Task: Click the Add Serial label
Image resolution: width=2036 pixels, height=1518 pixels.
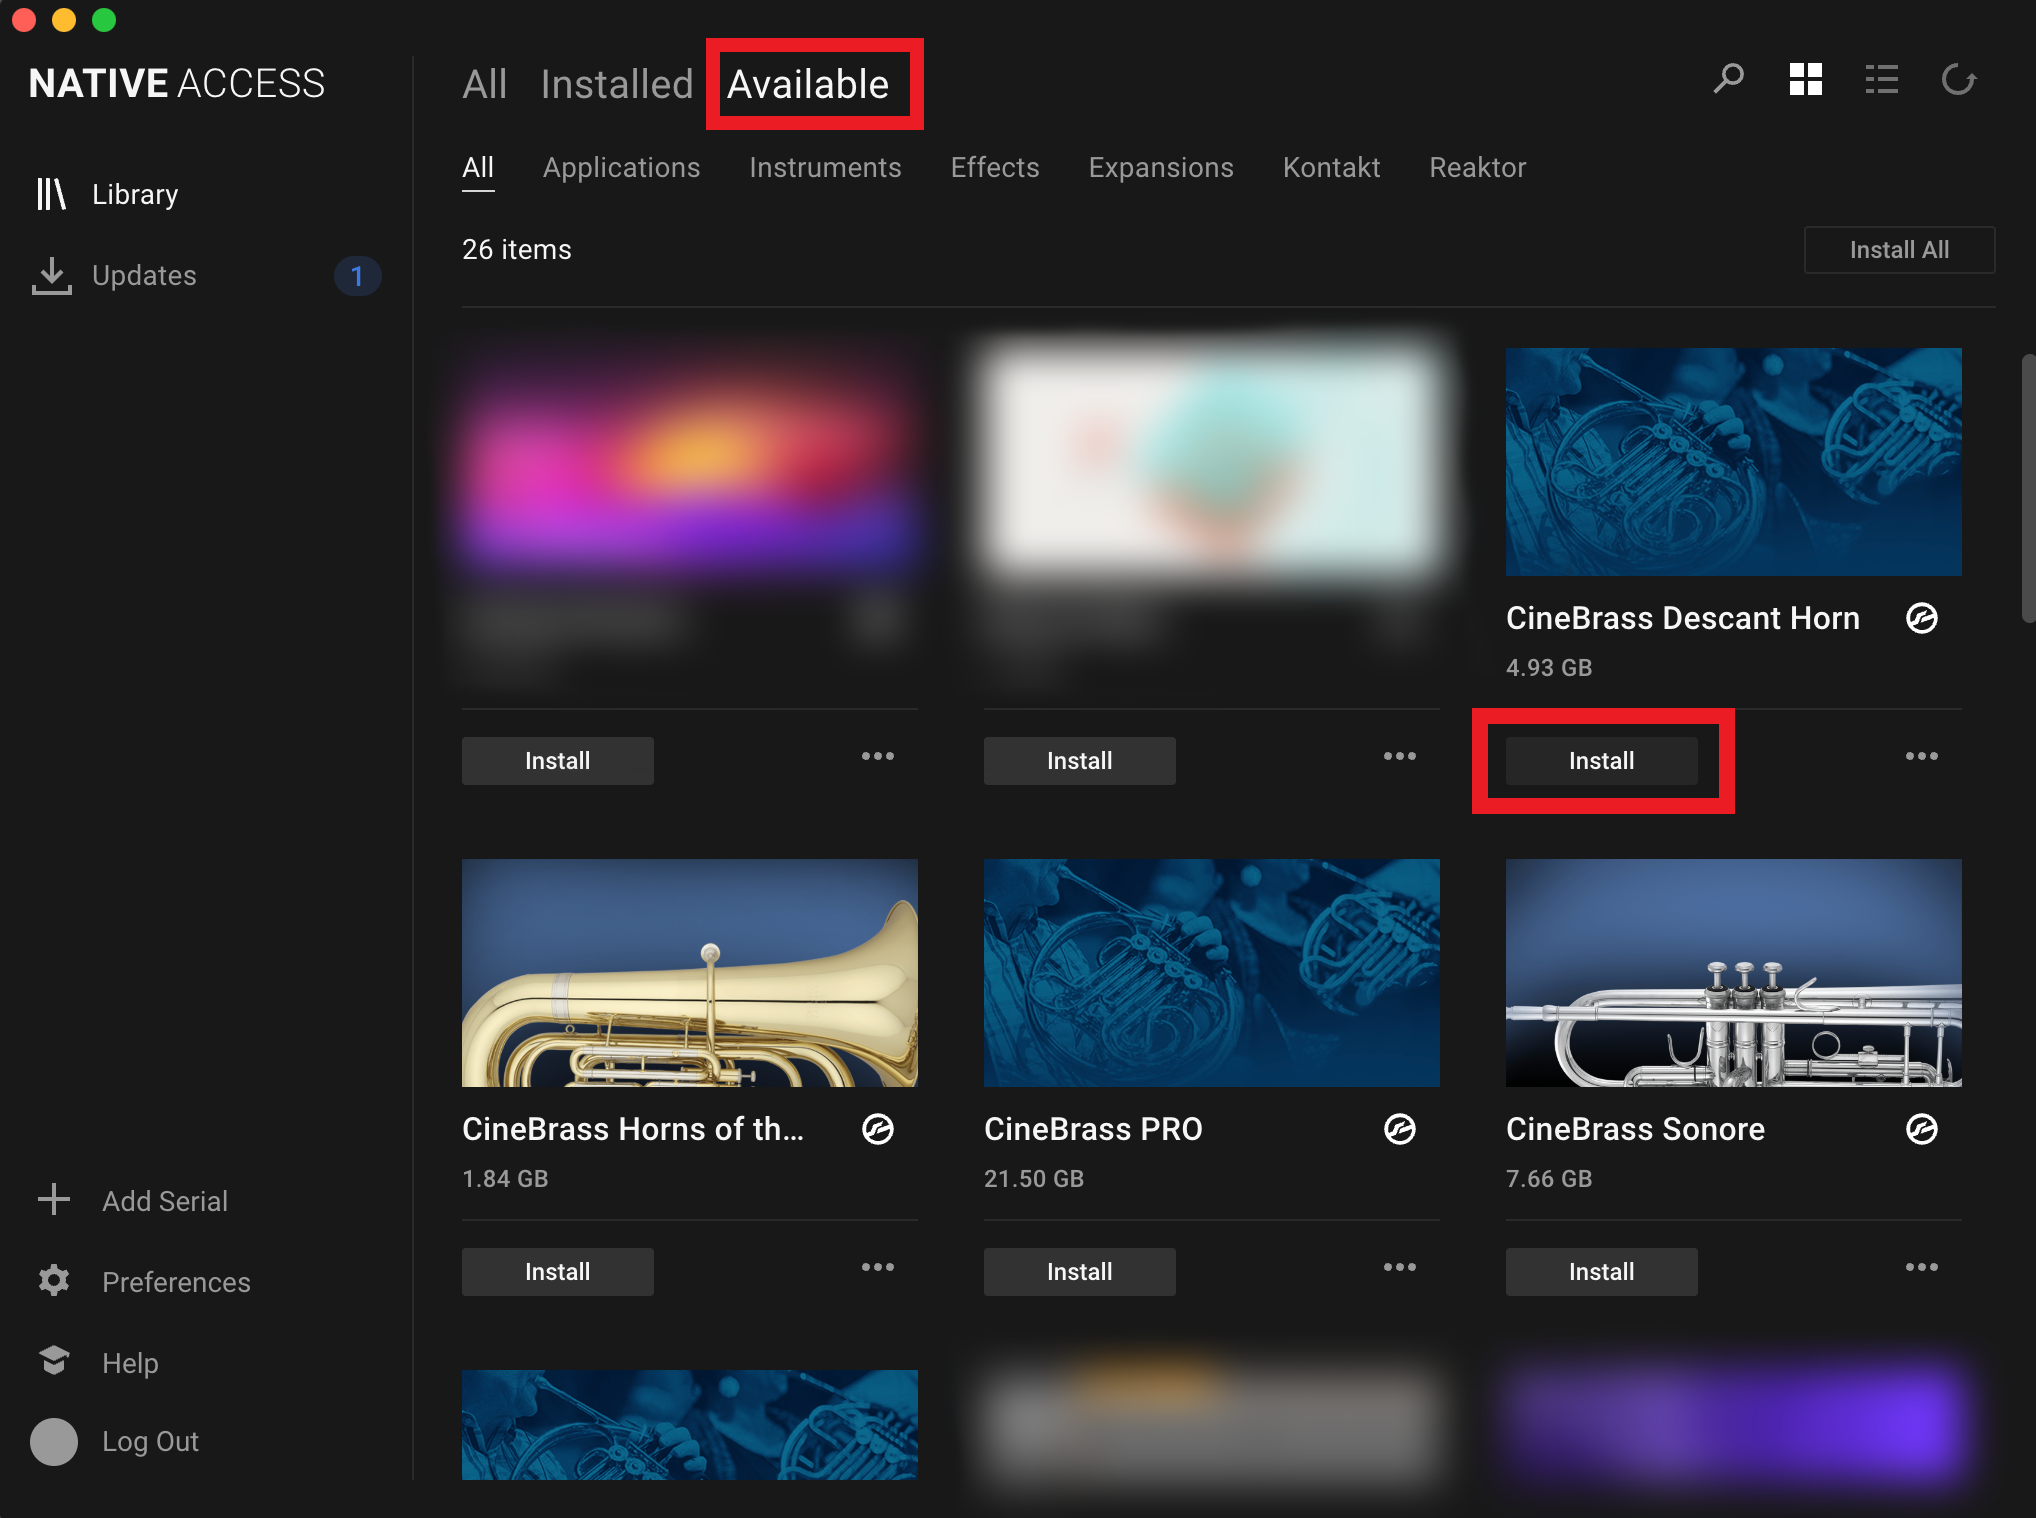Action: [165, 1201]
